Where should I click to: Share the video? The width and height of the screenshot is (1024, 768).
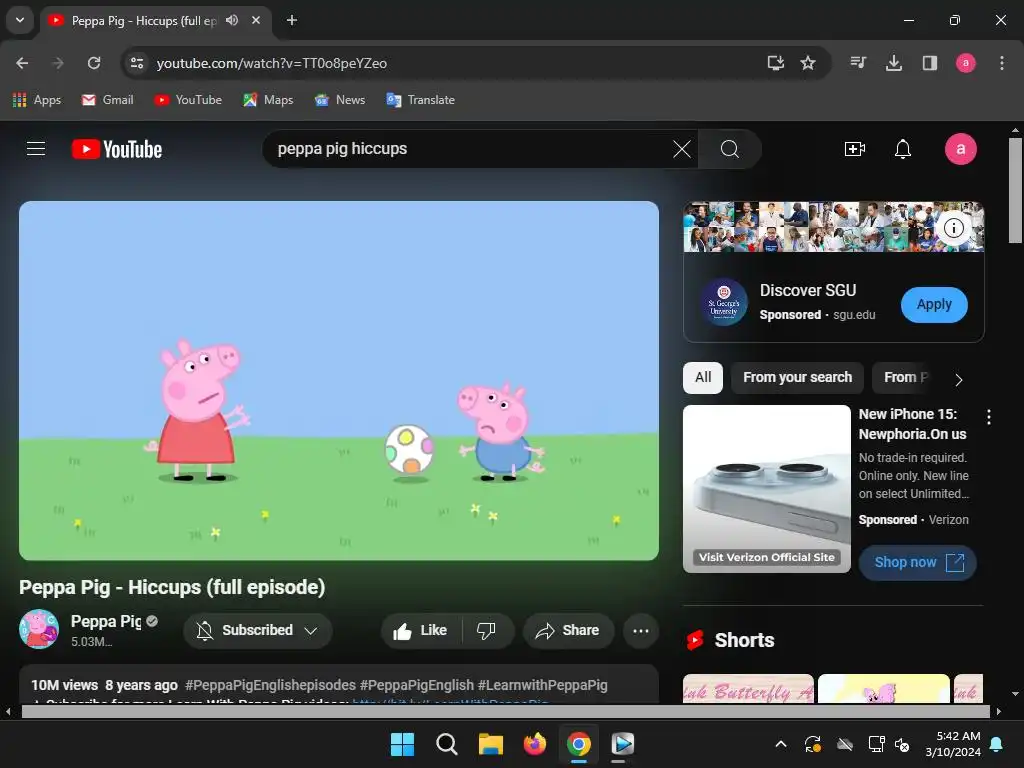point(568,630)
